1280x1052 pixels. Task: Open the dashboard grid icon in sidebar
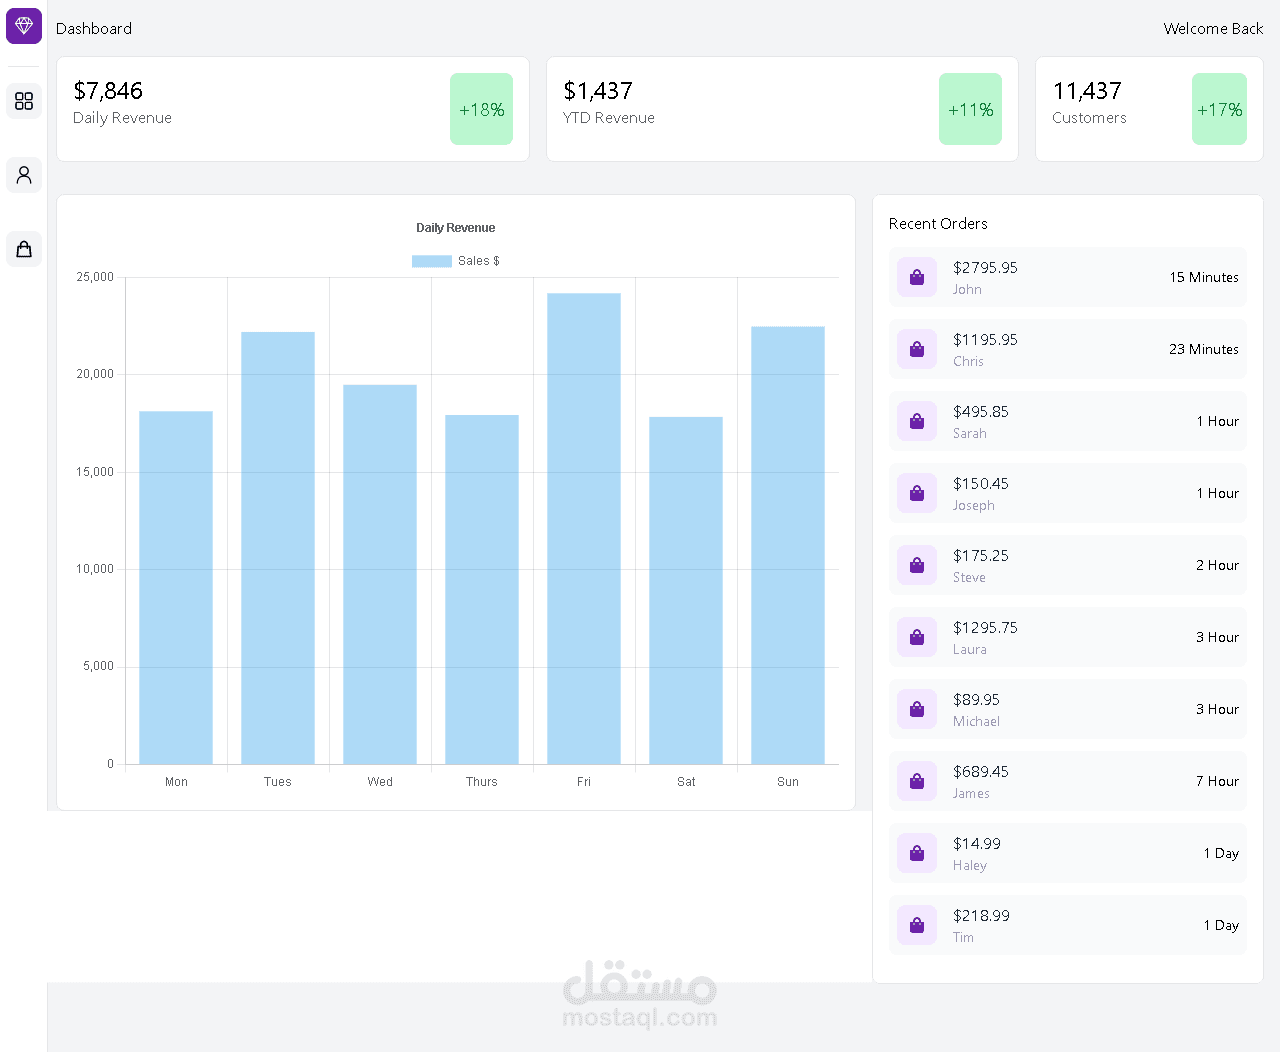pos(24,101)
